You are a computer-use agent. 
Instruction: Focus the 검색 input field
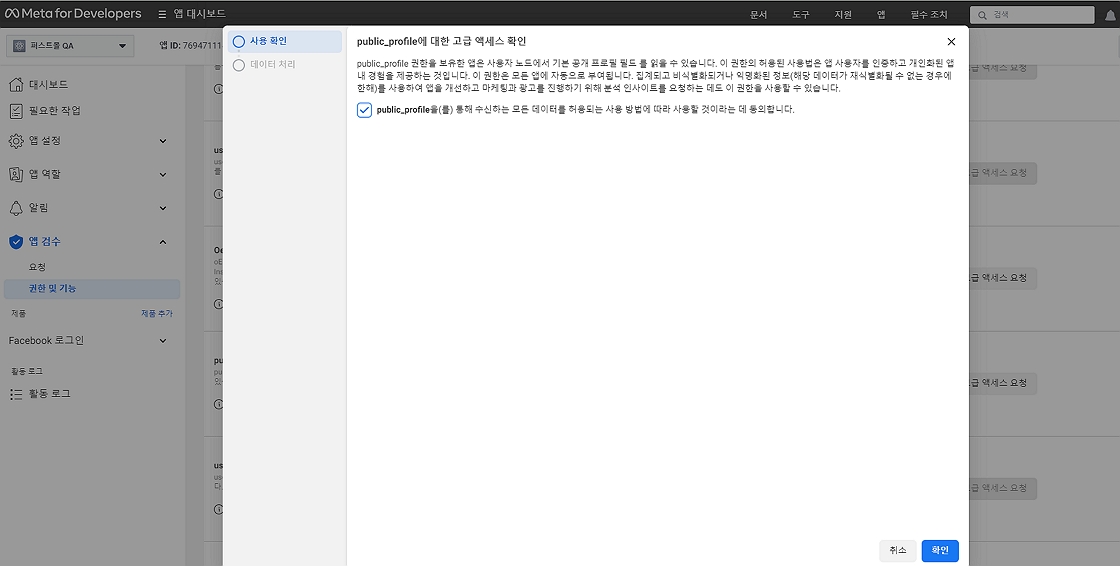1032,15
